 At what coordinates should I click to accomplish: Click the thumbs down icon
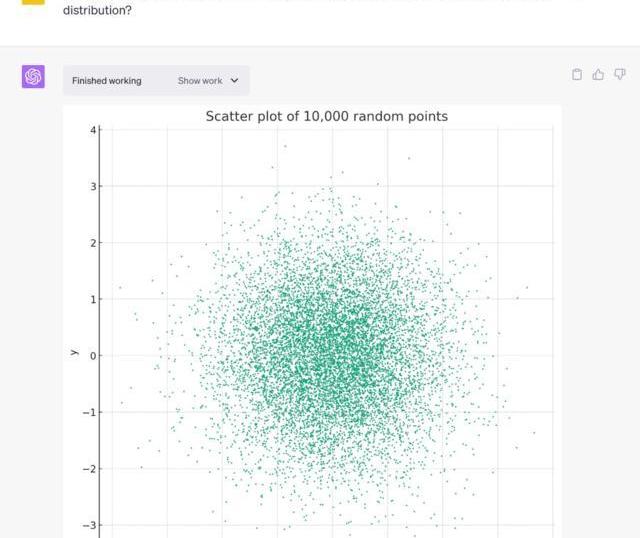pos(620,74)
